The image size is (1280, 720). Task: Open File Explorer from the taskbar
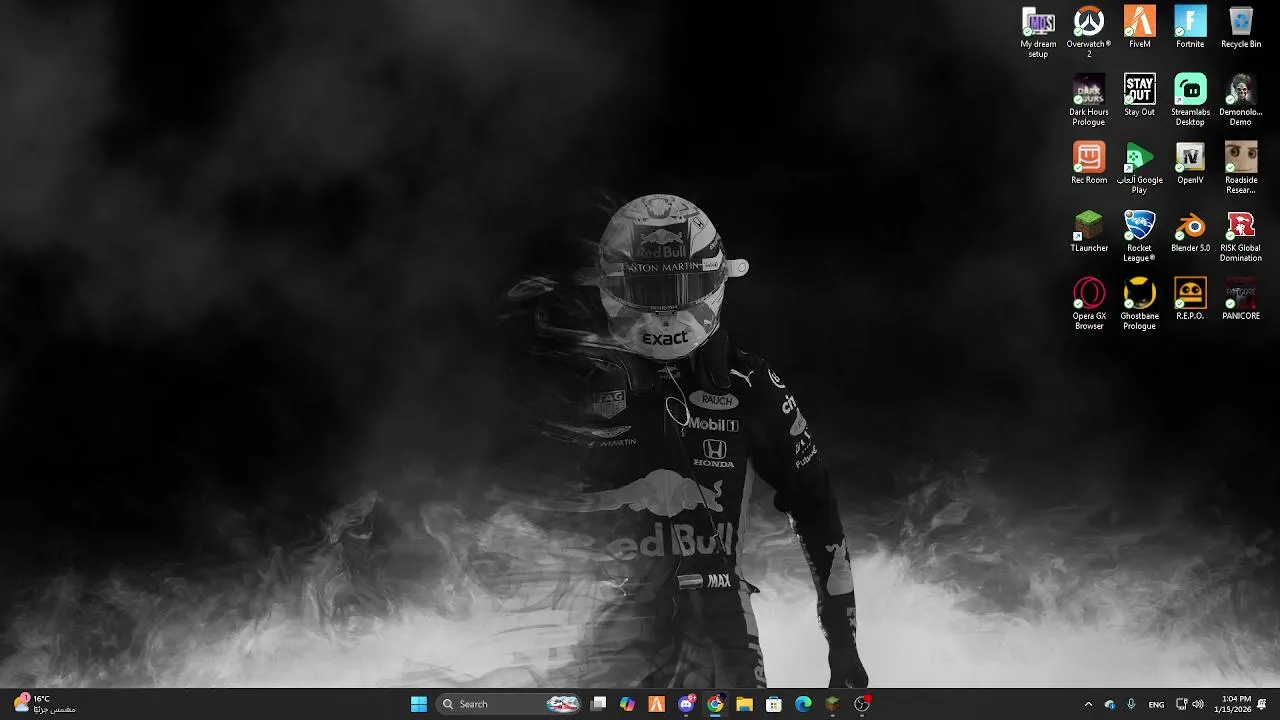tap(744, 704)
